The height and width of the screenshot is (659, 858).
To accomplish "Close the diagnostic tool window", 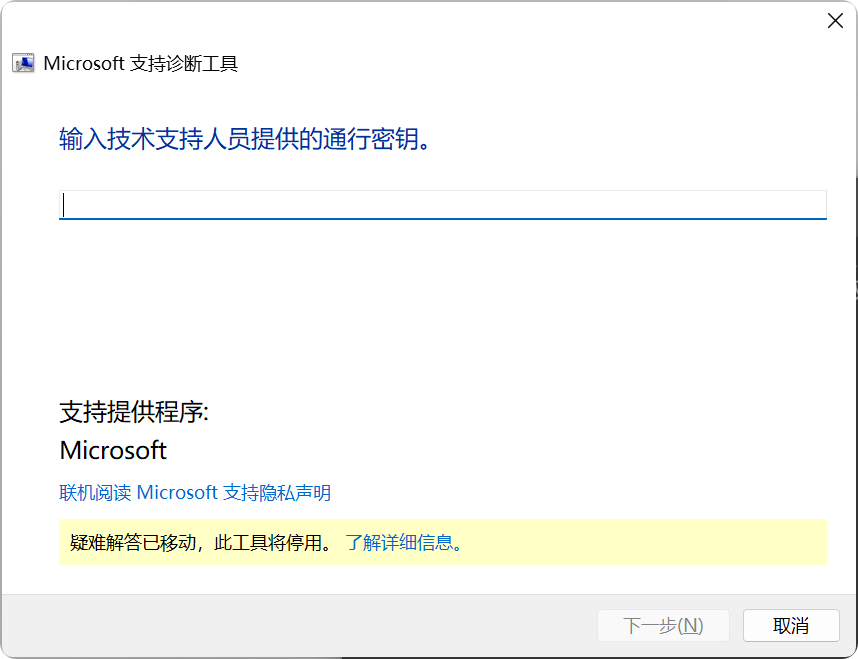I will point(835,21).
